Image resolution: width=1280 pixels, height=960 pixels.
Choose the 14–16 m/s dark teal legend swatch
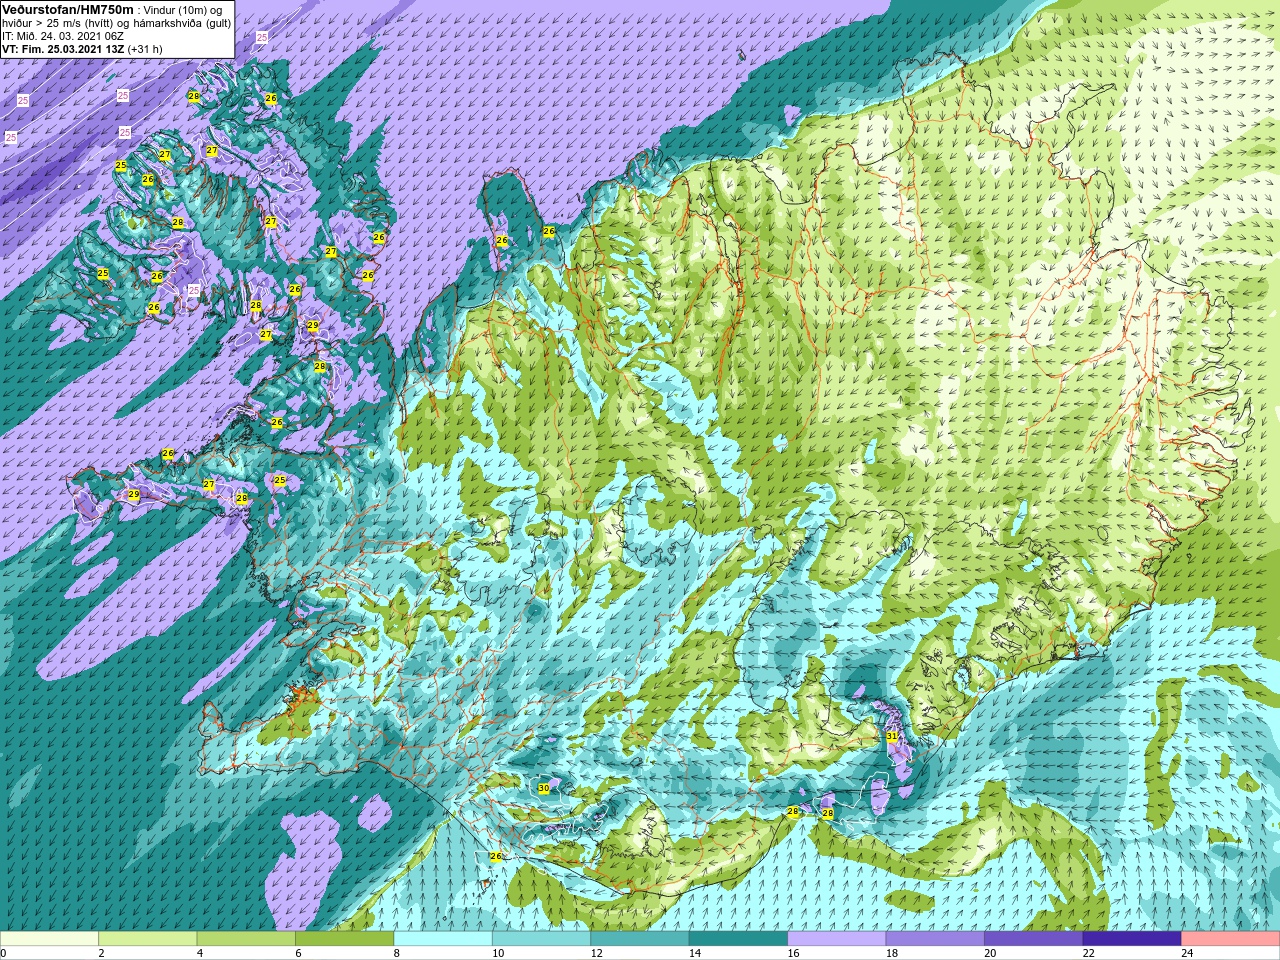coord(738,939)
